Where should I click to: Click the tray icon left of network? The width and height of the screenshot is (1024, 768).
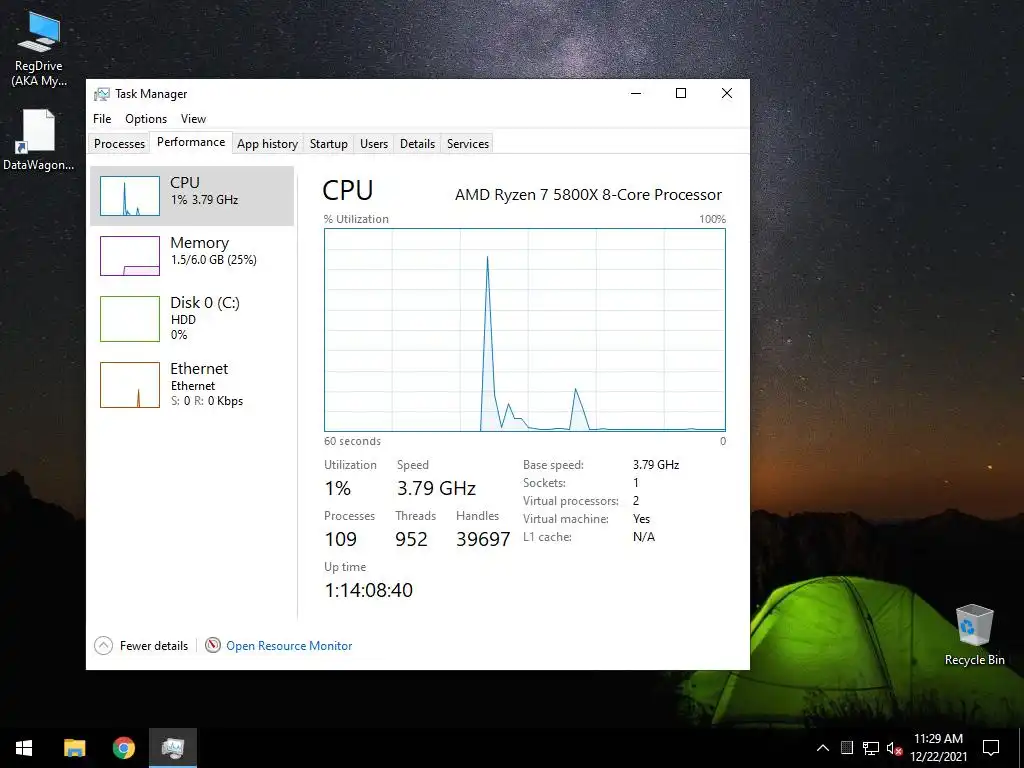(x=847, y=748)
